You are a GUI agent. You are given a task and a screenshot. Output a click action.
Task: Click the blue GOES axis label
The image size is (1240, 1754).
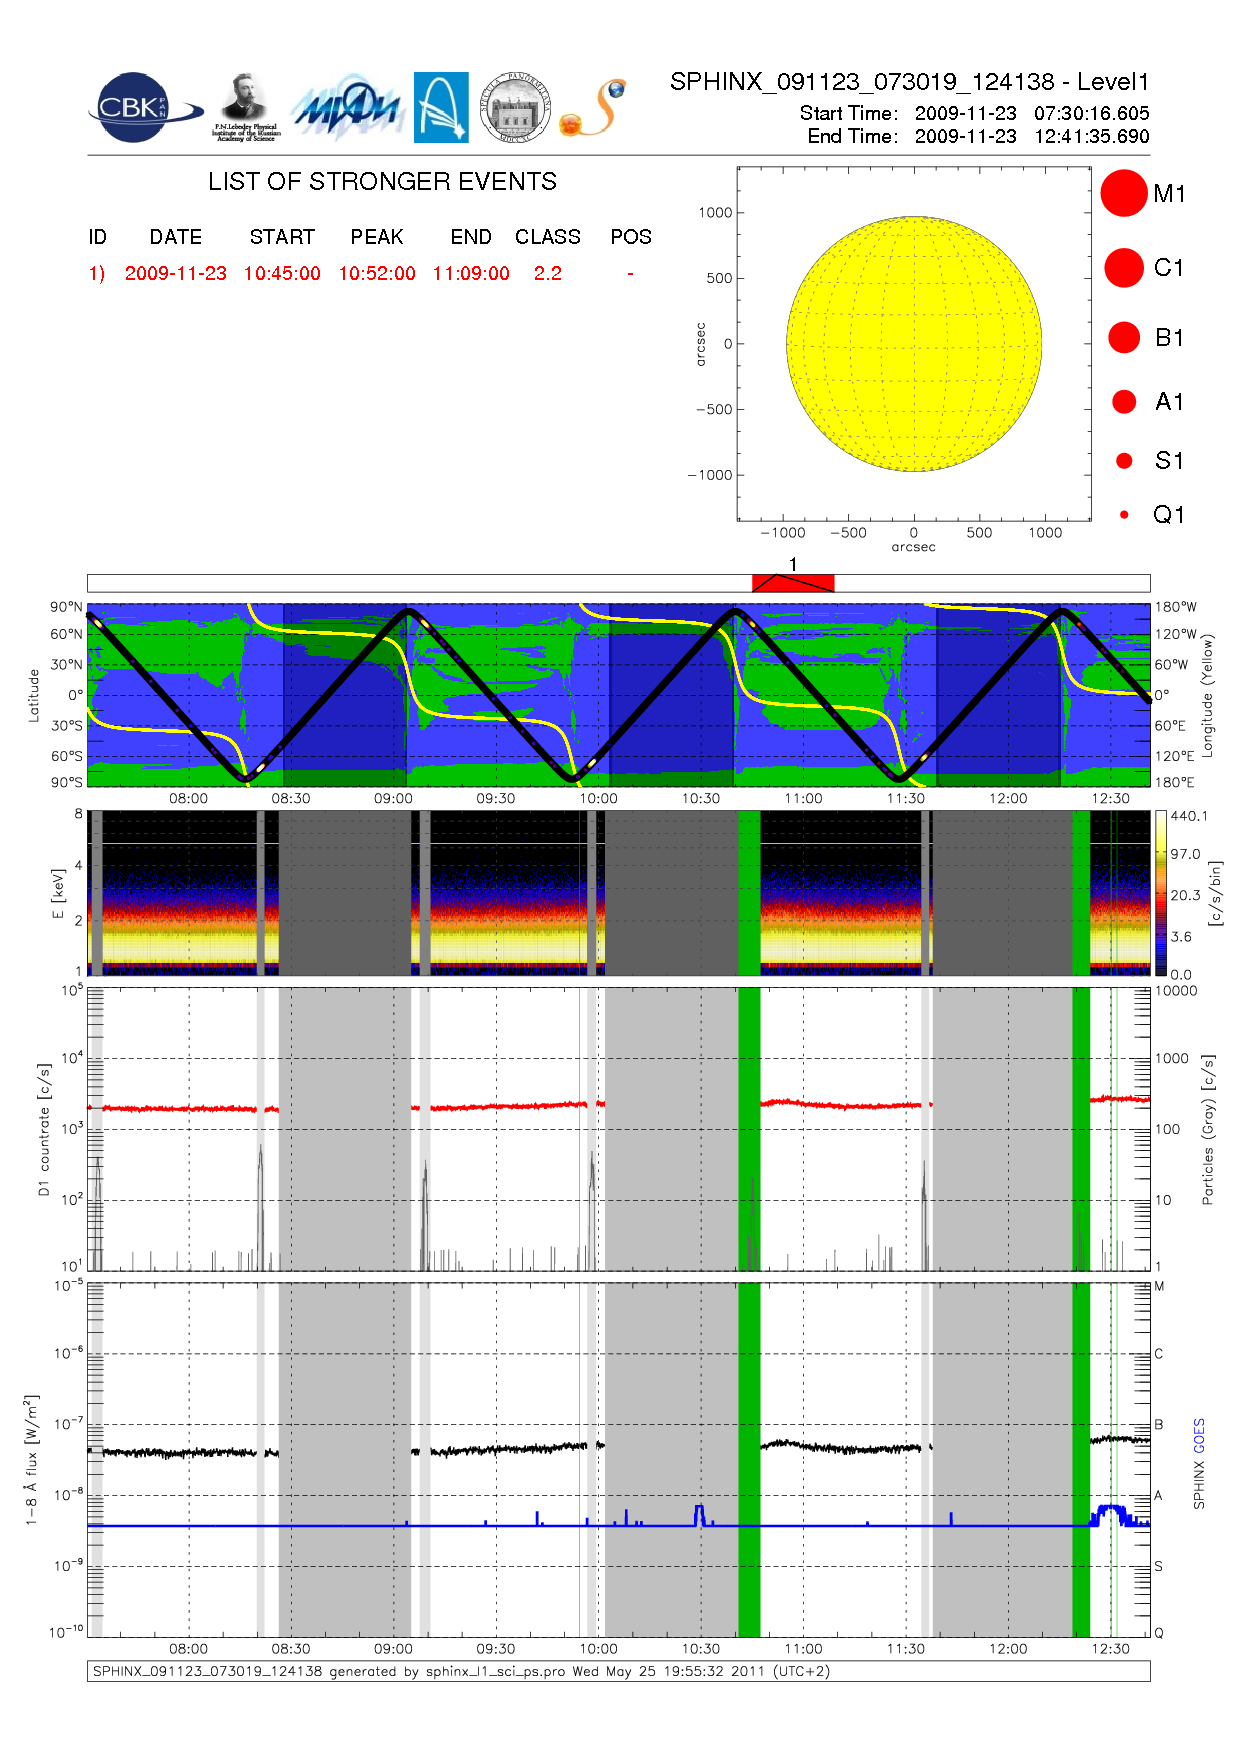1199,1436
